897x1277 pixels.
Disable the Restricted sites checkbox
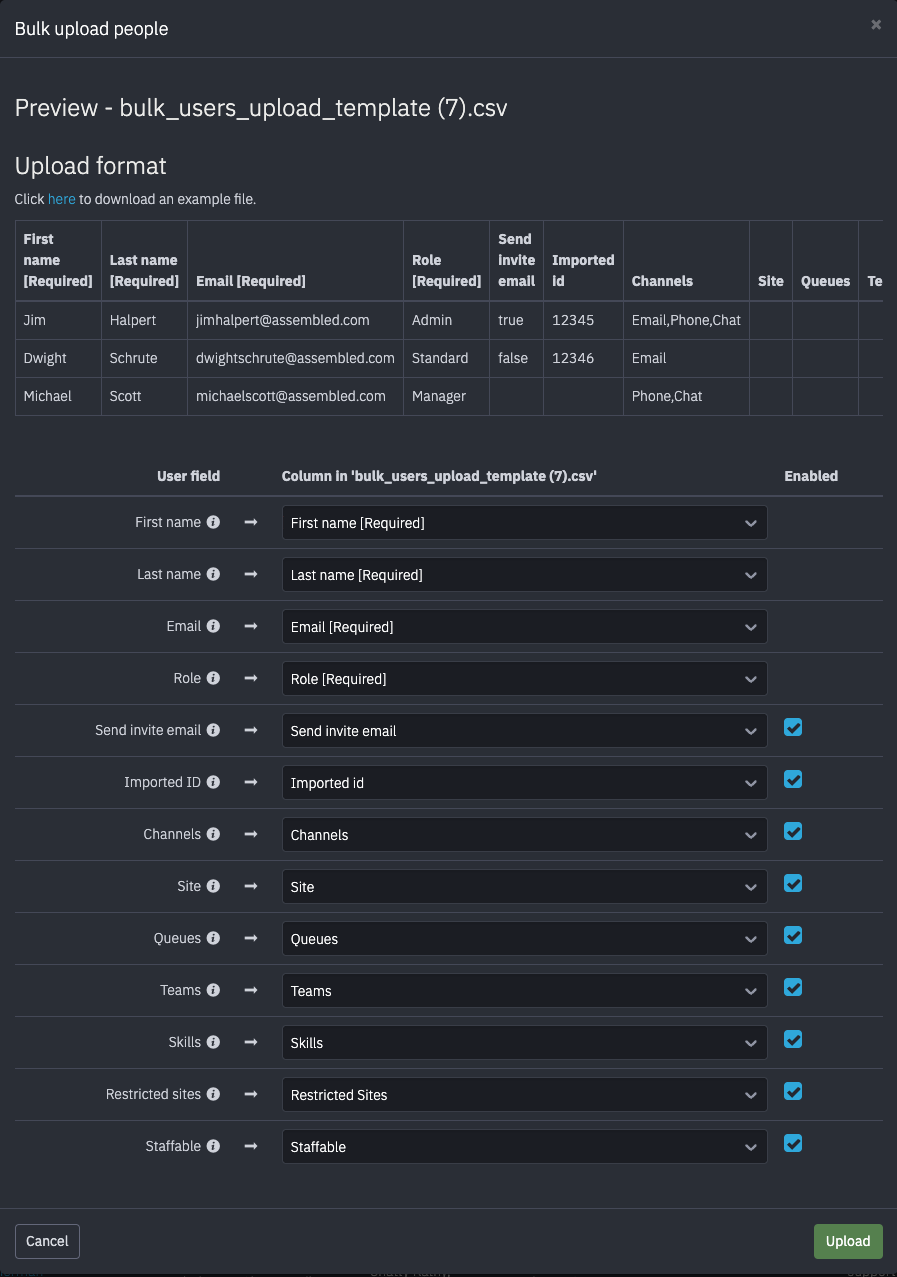(x=793, y=1091)
